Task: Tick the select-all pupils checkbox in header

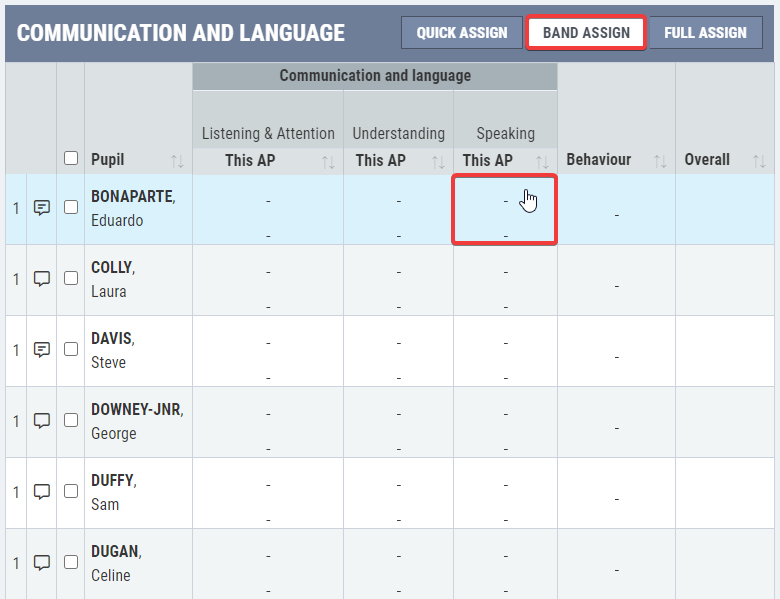Action: click(x=71, y=158)
